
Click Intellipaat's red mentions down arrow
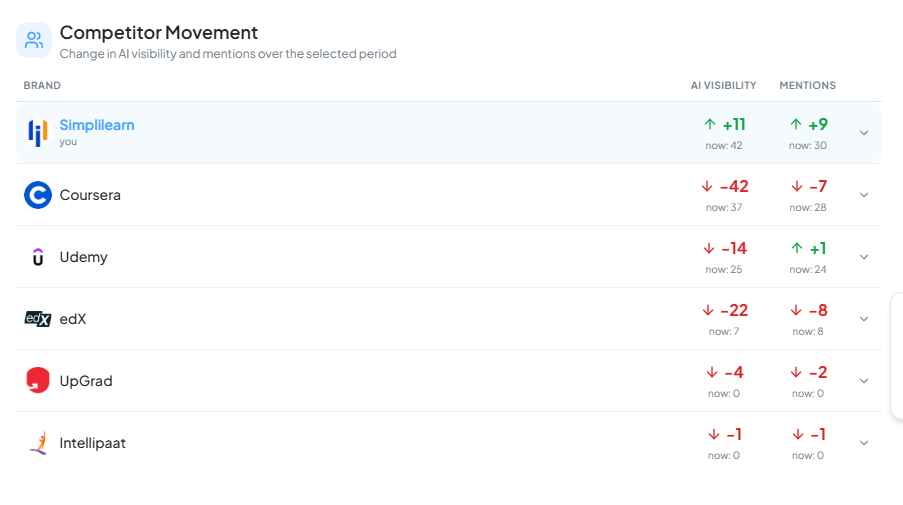[798, 434]
